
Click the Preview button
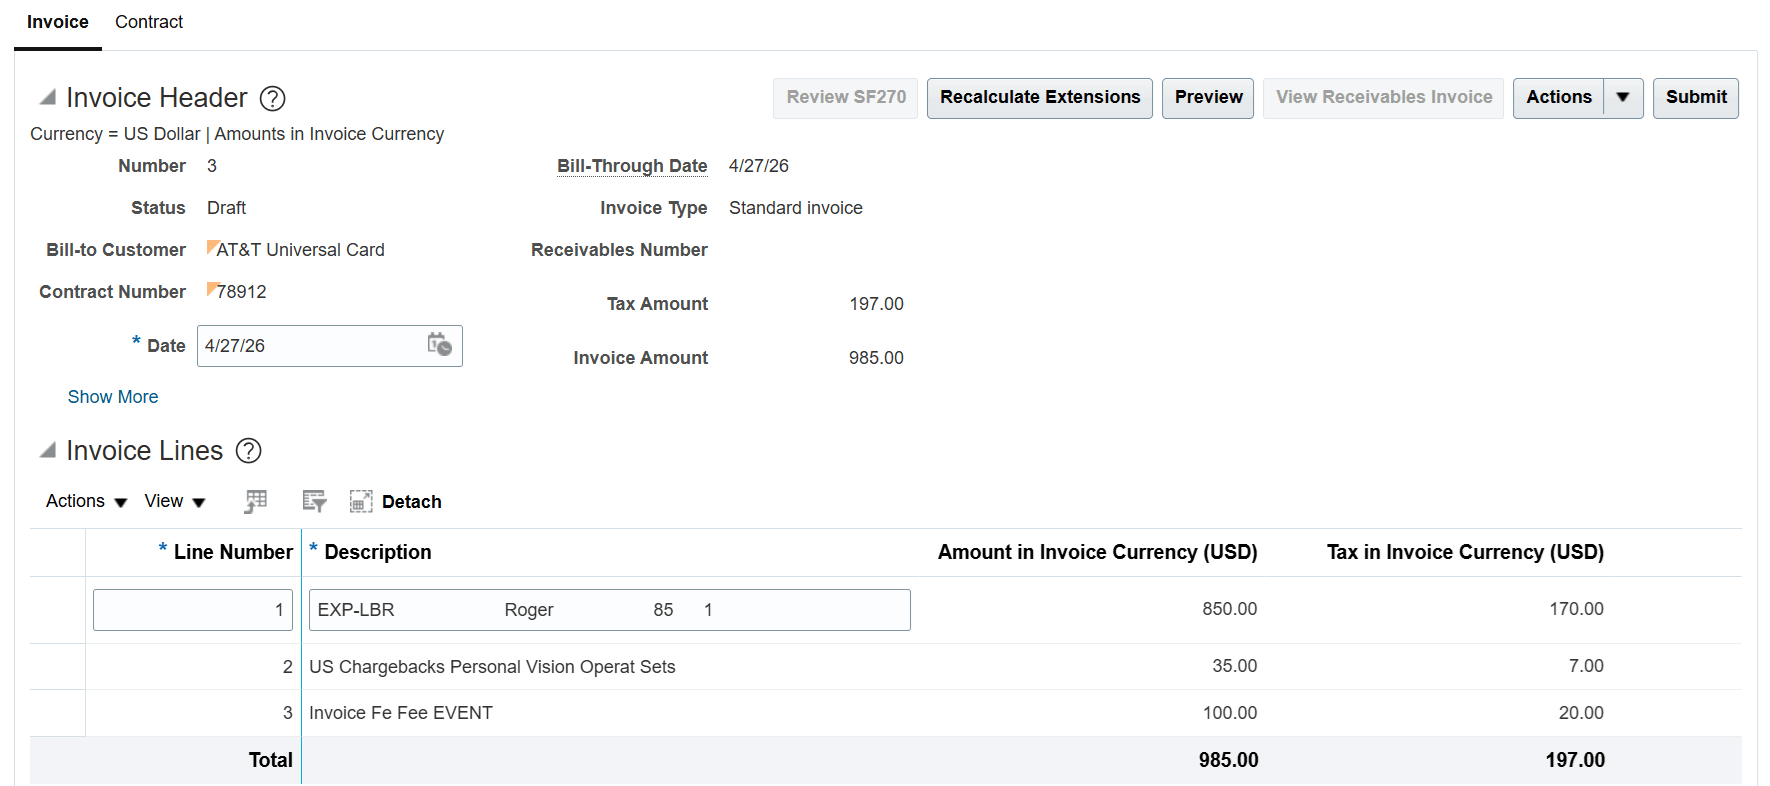[1208, 98]
